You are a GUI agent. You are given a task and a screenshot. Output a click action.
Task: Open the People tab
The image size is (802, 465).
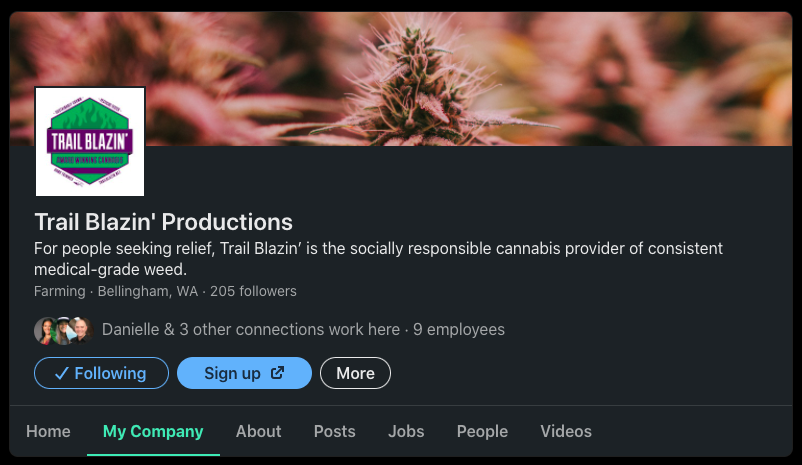[482, 431]
